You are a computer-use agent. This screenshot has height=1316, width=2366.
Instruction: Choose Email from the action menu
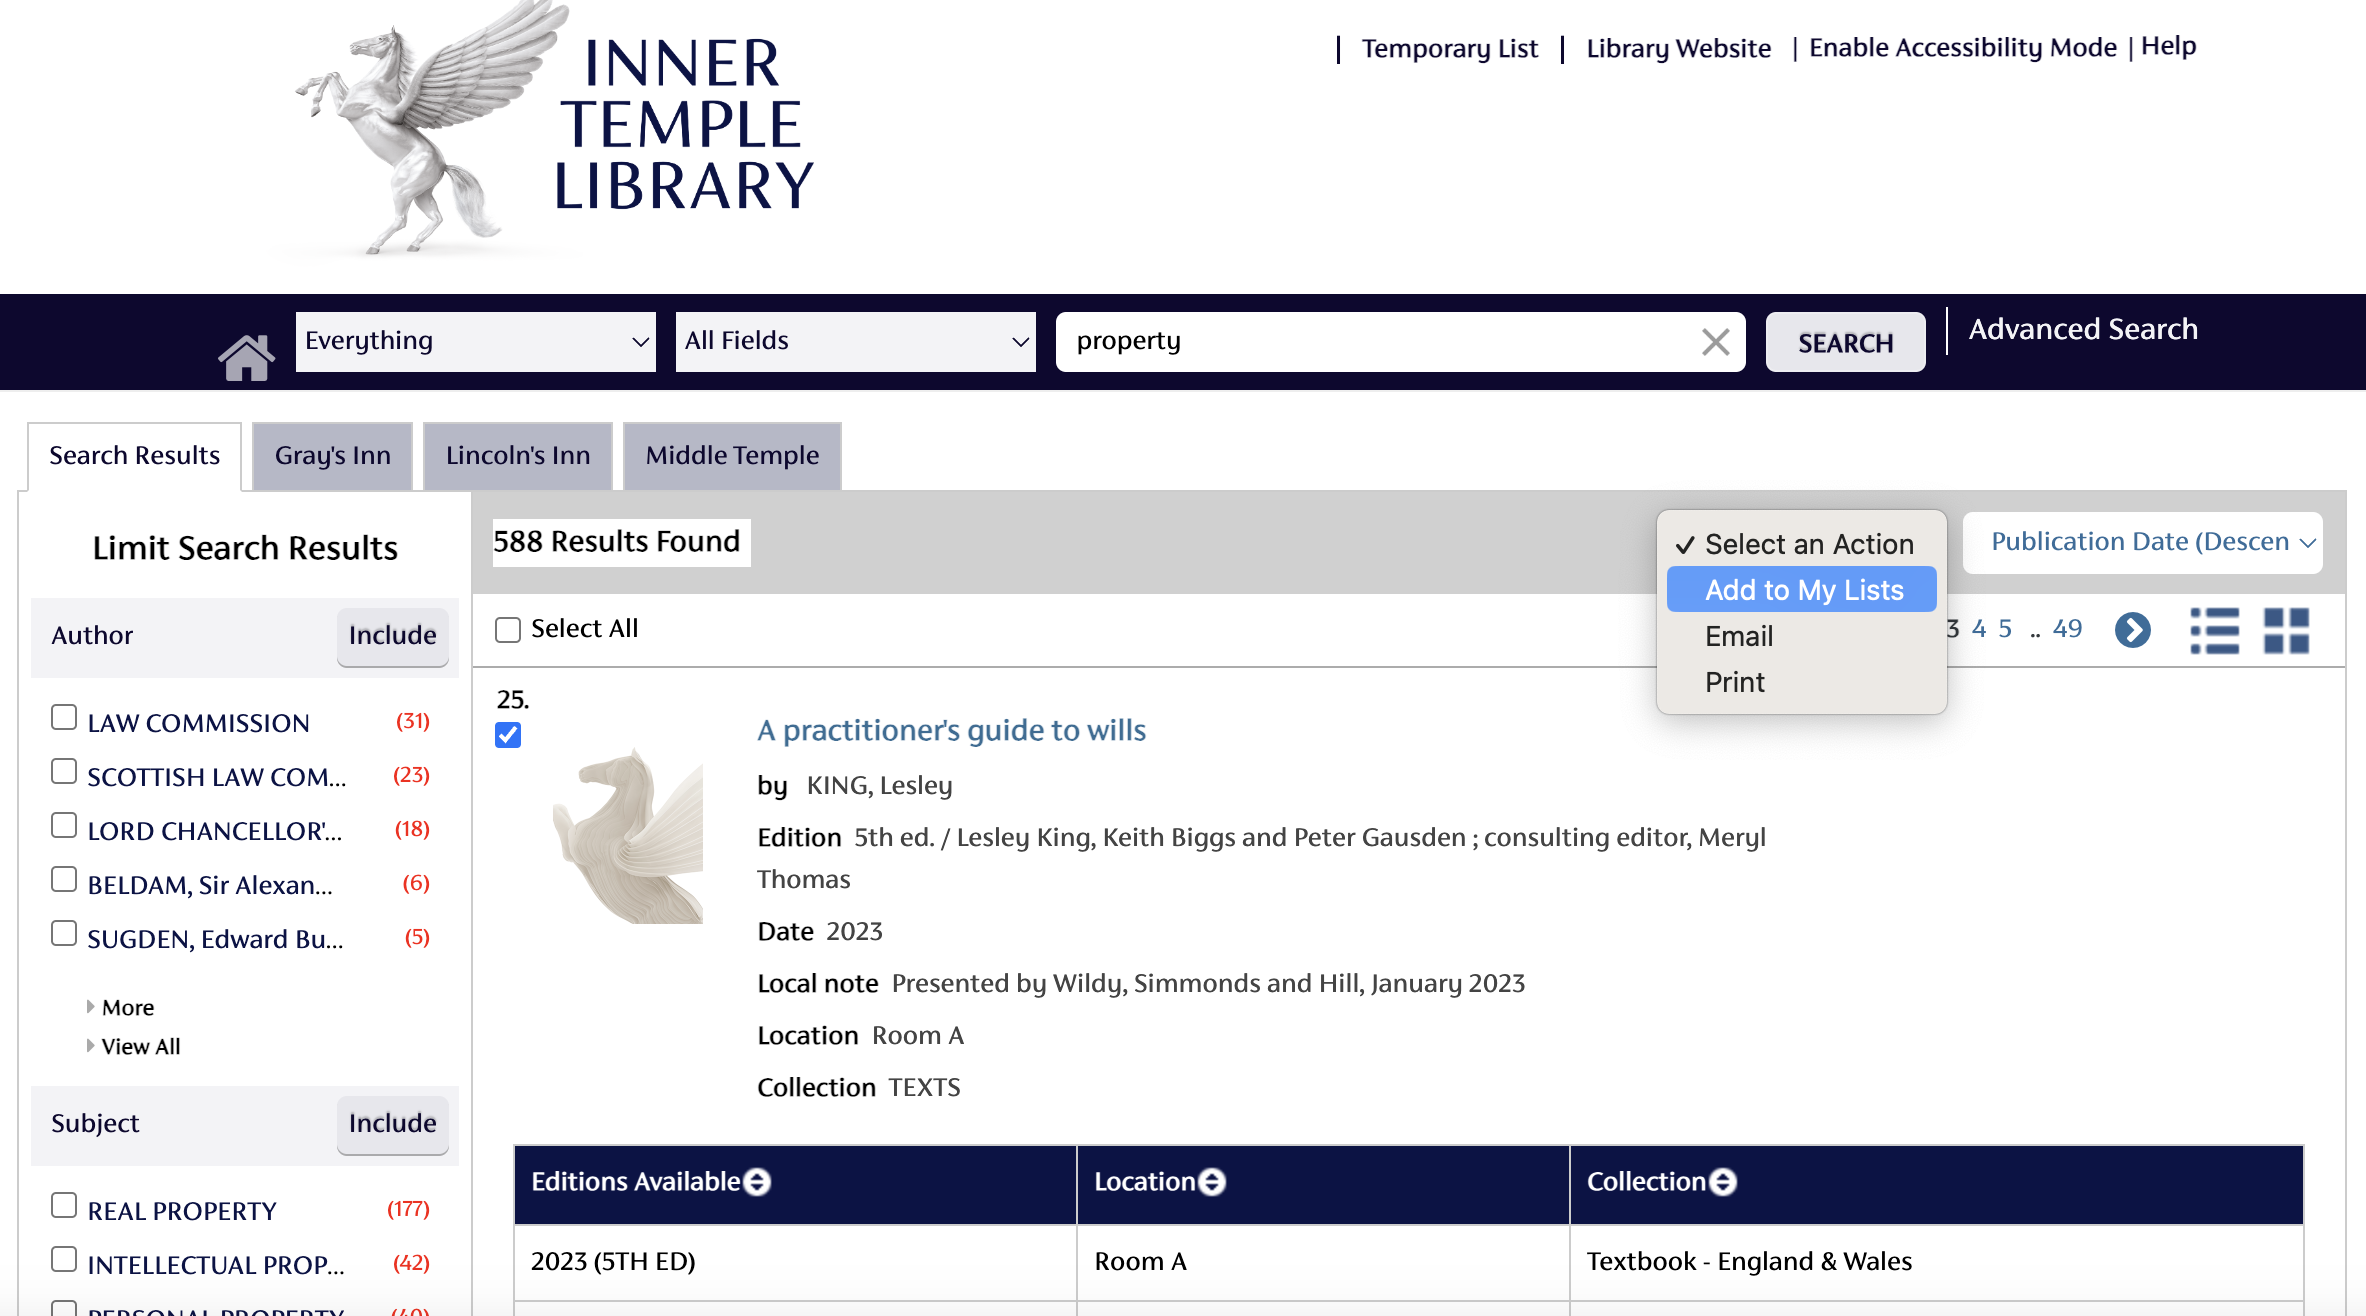(1802, 636)
